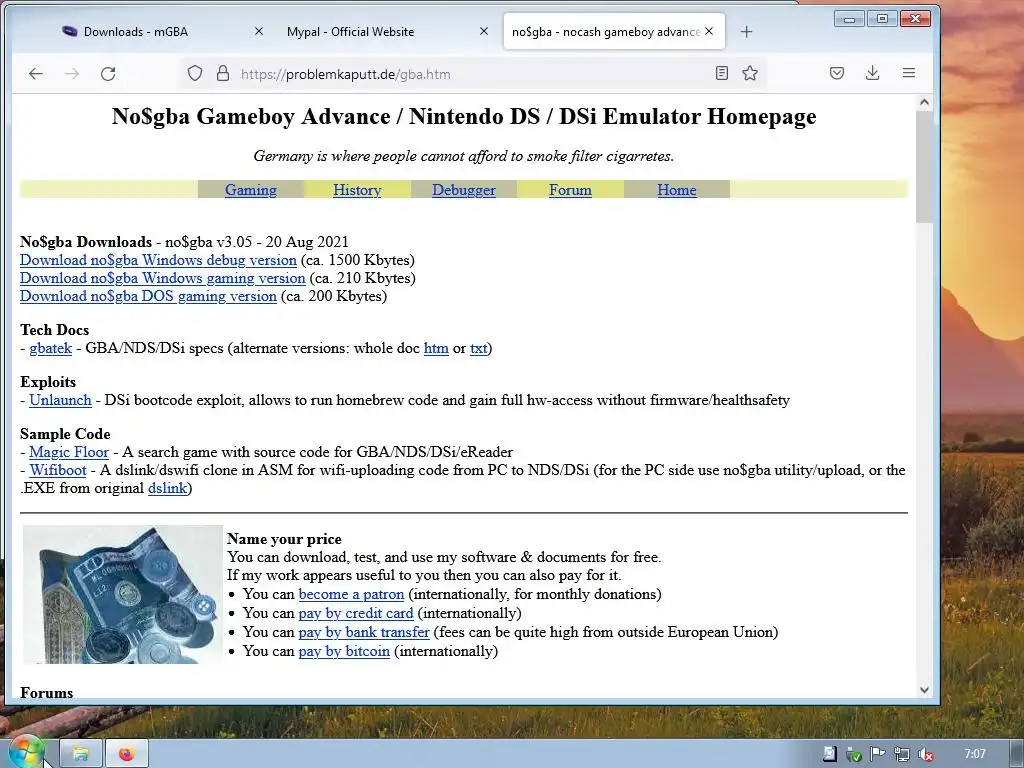
Task: Click the vertical scrollbar thumb
Action: (x=923, y=167)
